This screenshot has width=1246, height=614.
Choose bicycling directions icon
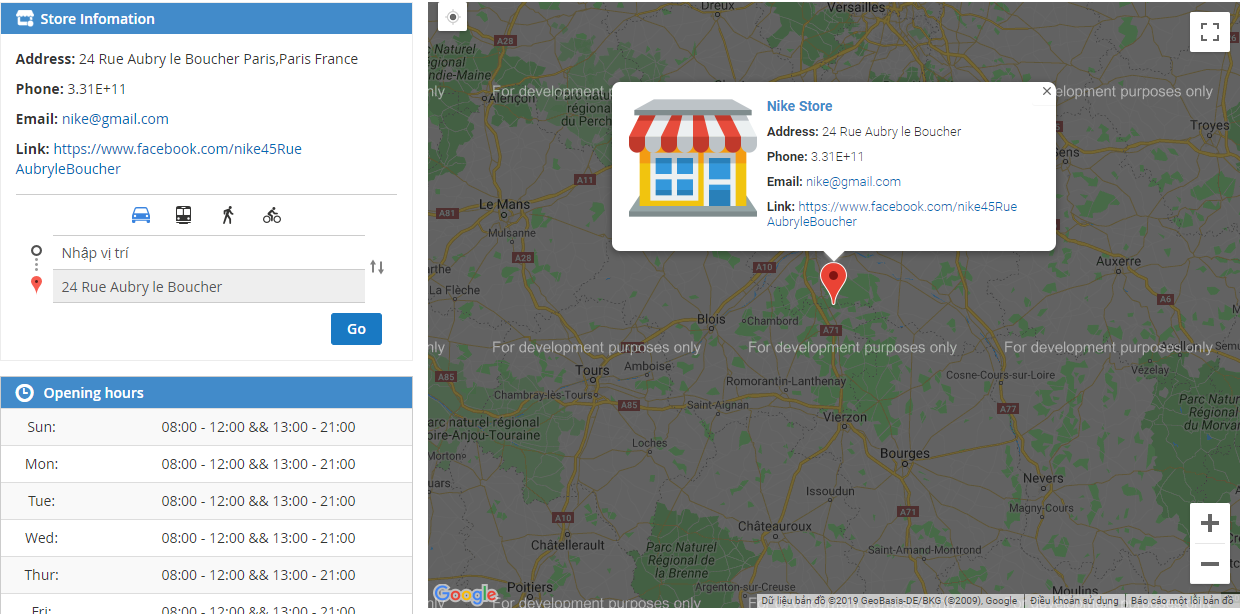click(x=272, y=215)
